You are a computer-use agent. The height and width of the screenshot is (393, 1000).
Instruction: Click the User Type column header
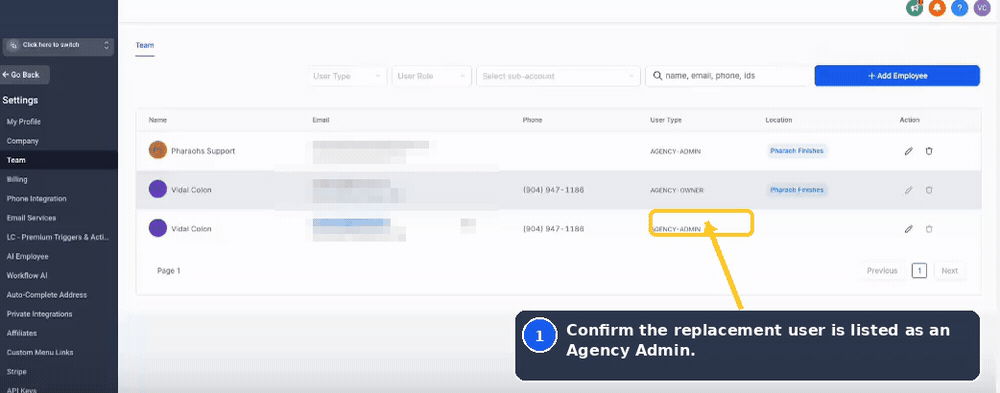point(666,120)
